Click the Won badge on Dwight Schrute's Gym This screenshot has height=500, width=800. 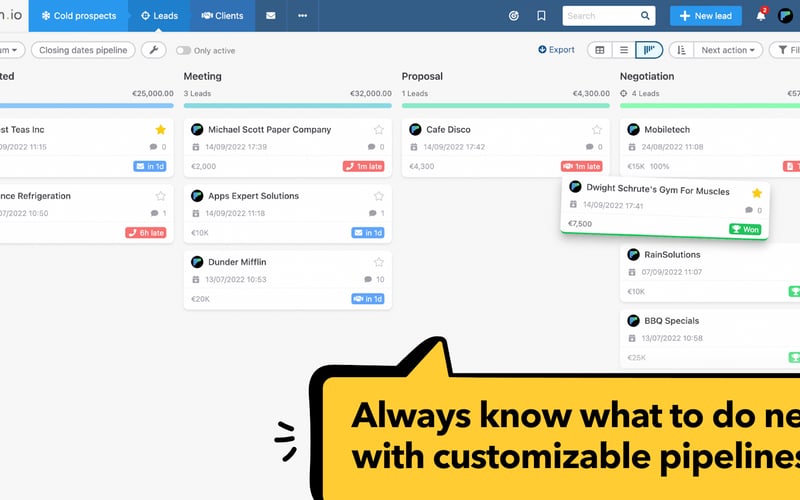click(745, 229)
